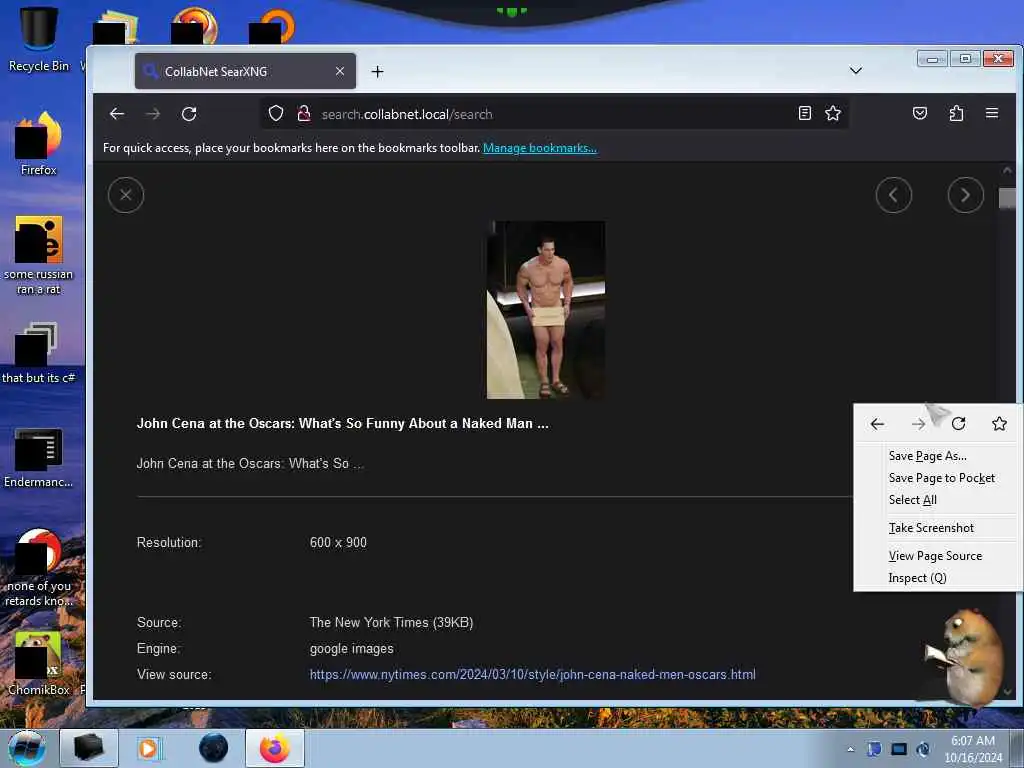Viewport: 1024px width, 768px height.
Task: Choose Select All in context menu
Action: pos(937,500)
